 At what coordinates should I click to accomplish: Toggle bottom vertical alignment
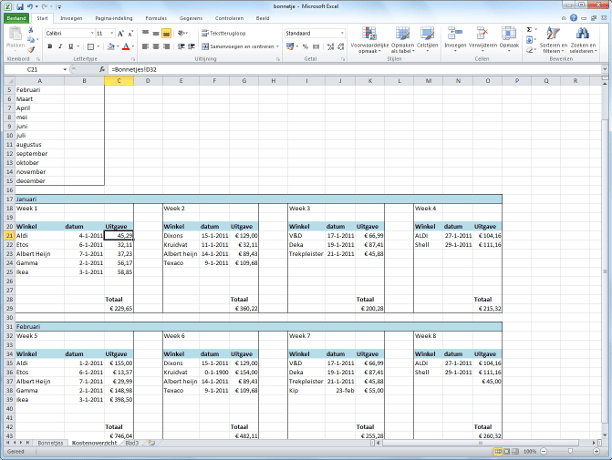point(167,34)
